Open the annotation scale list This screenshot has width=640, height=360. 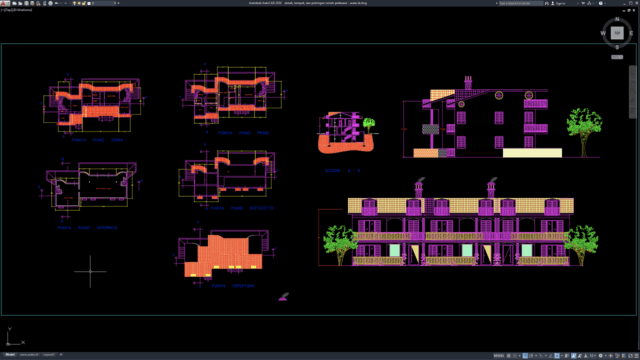(x=593, y=356)
